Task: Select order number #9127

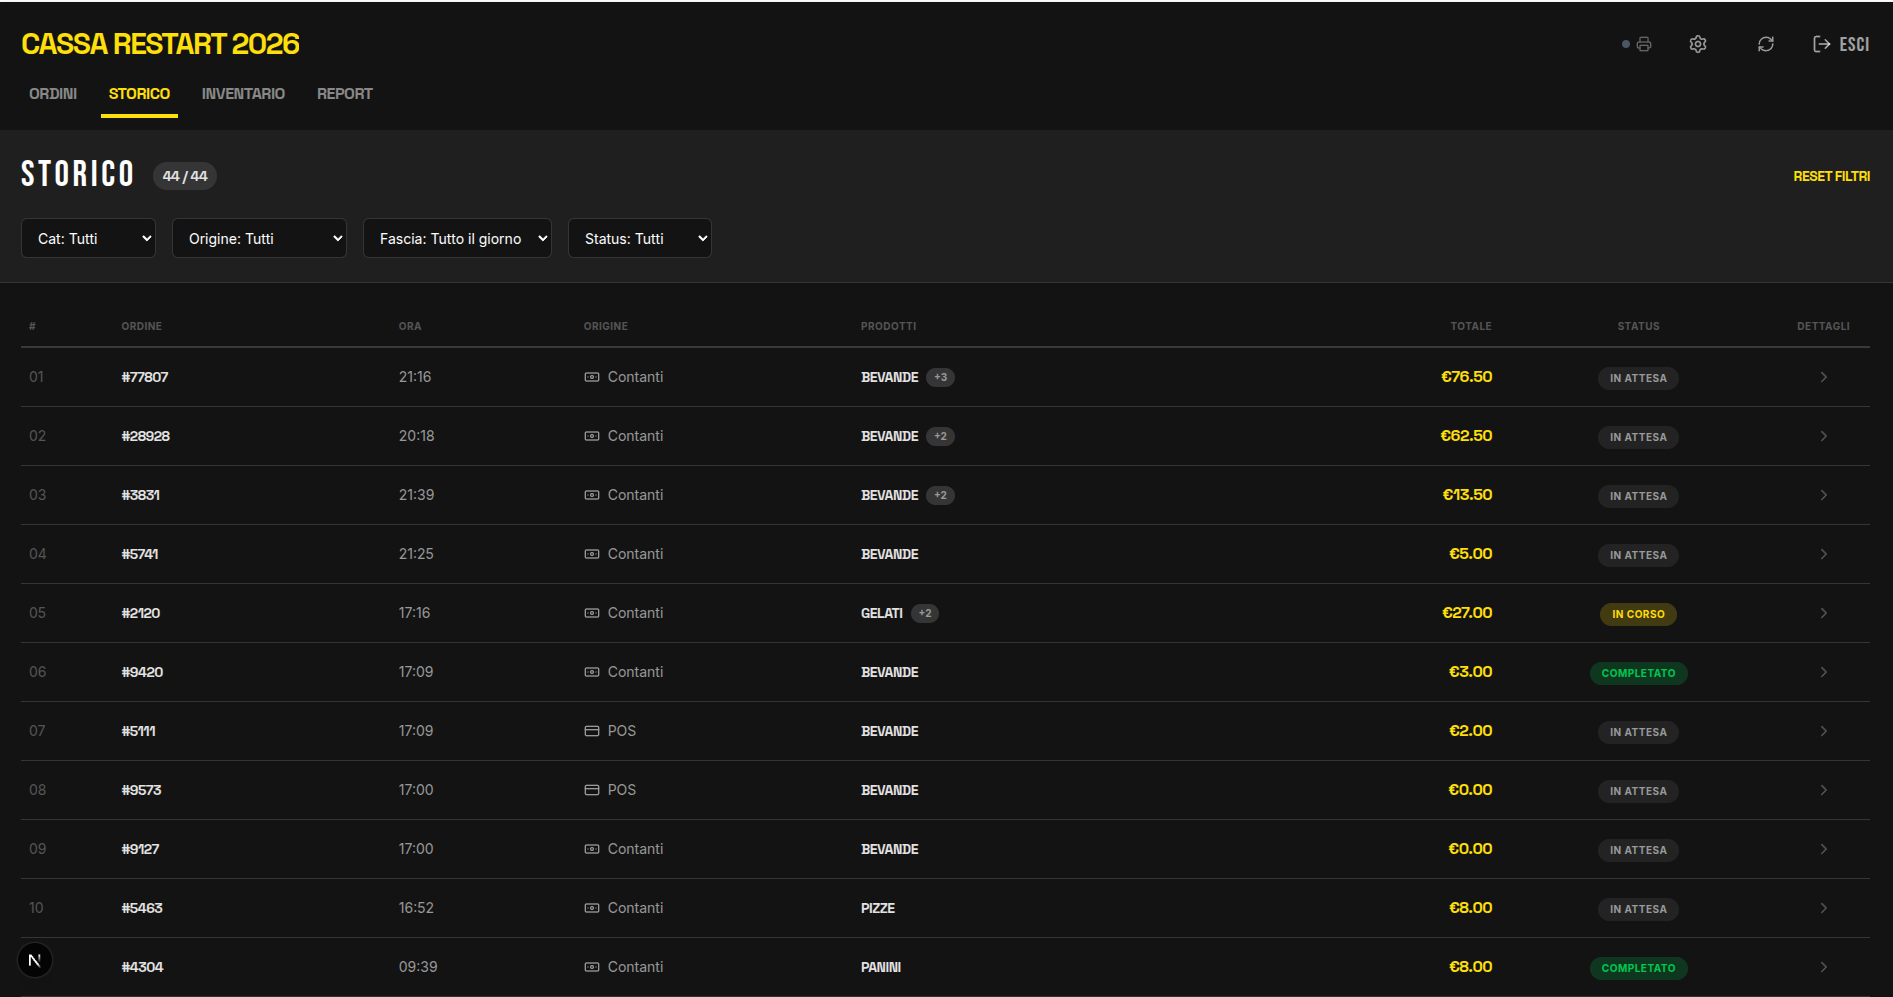Action: (141, 849)
